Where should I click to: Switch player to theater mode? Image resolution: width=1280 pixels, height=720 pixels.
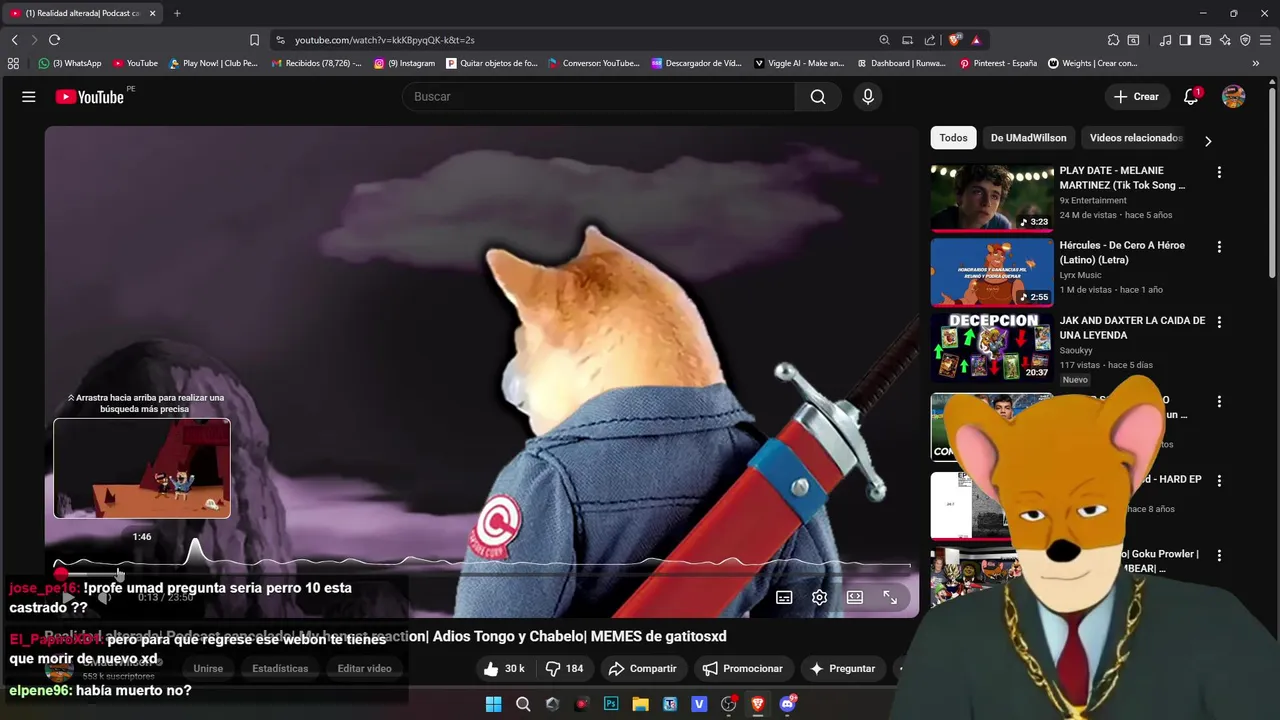[x=855, y=597]
